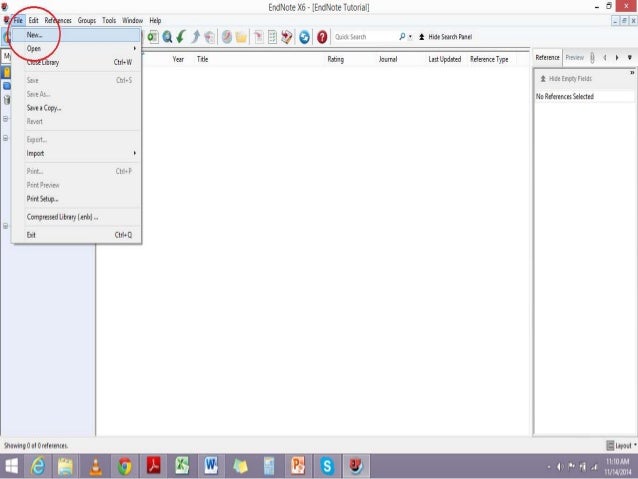The height and width of the screenshot is (479, 638).
Task: Go to previous reference with left arrow
Action: pos(605,58)
